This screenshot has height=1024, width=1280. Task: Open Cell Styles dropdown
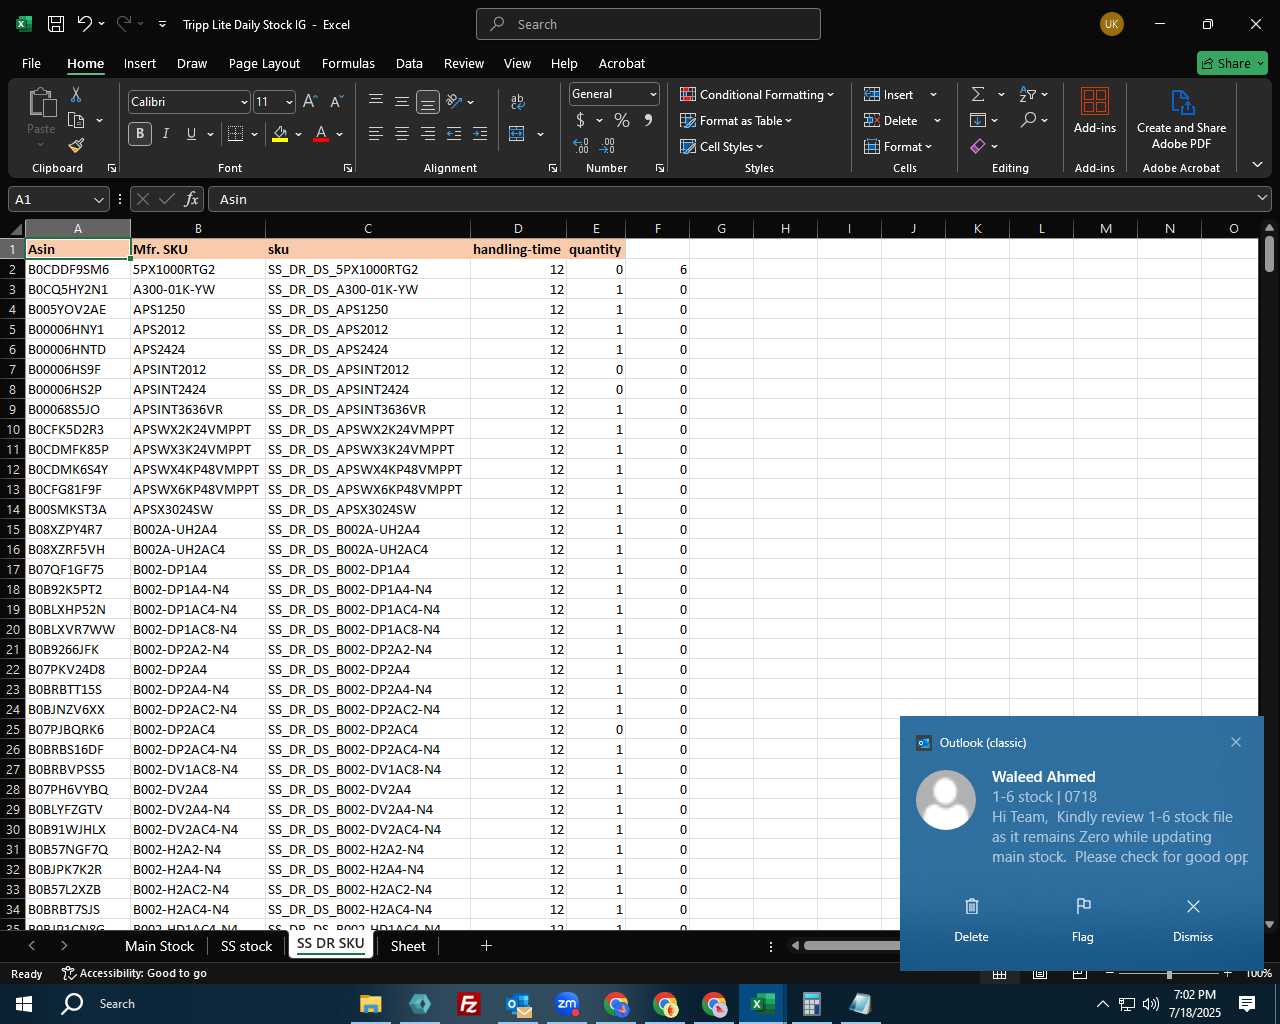tap(721, 146)
